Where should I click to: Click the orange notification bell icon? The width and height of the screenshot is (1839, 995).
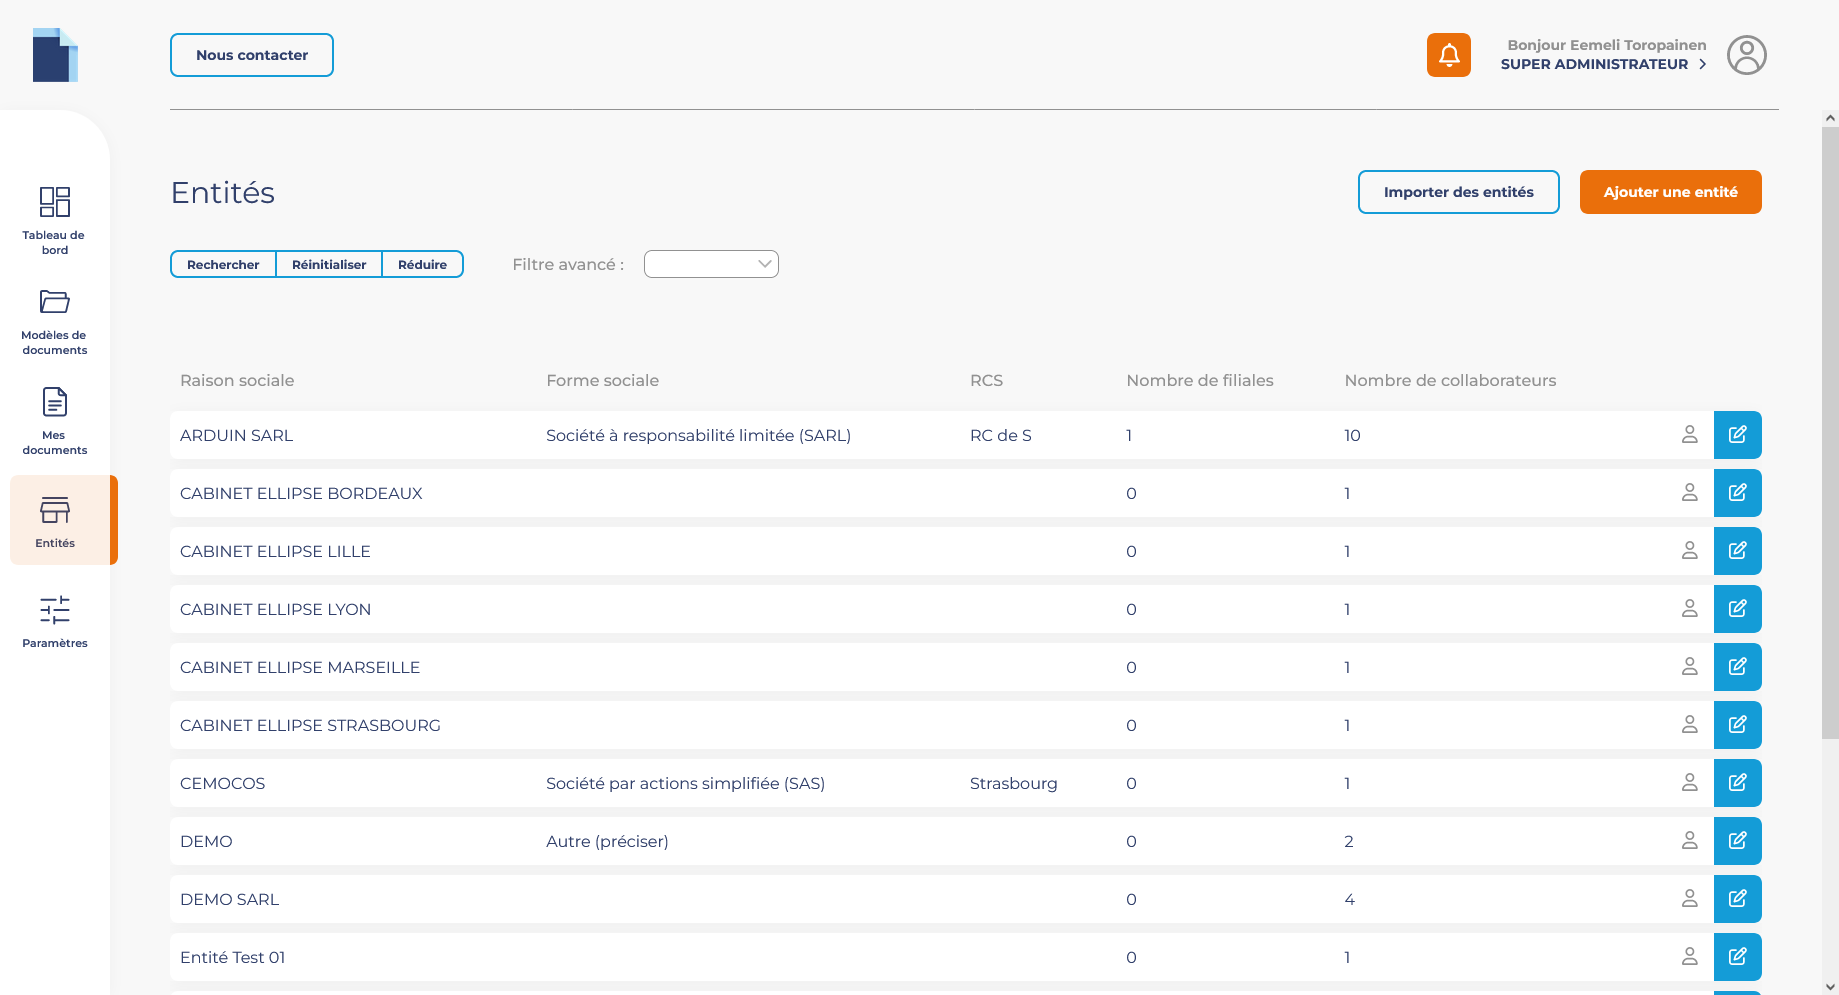[x=1448, y=55]
